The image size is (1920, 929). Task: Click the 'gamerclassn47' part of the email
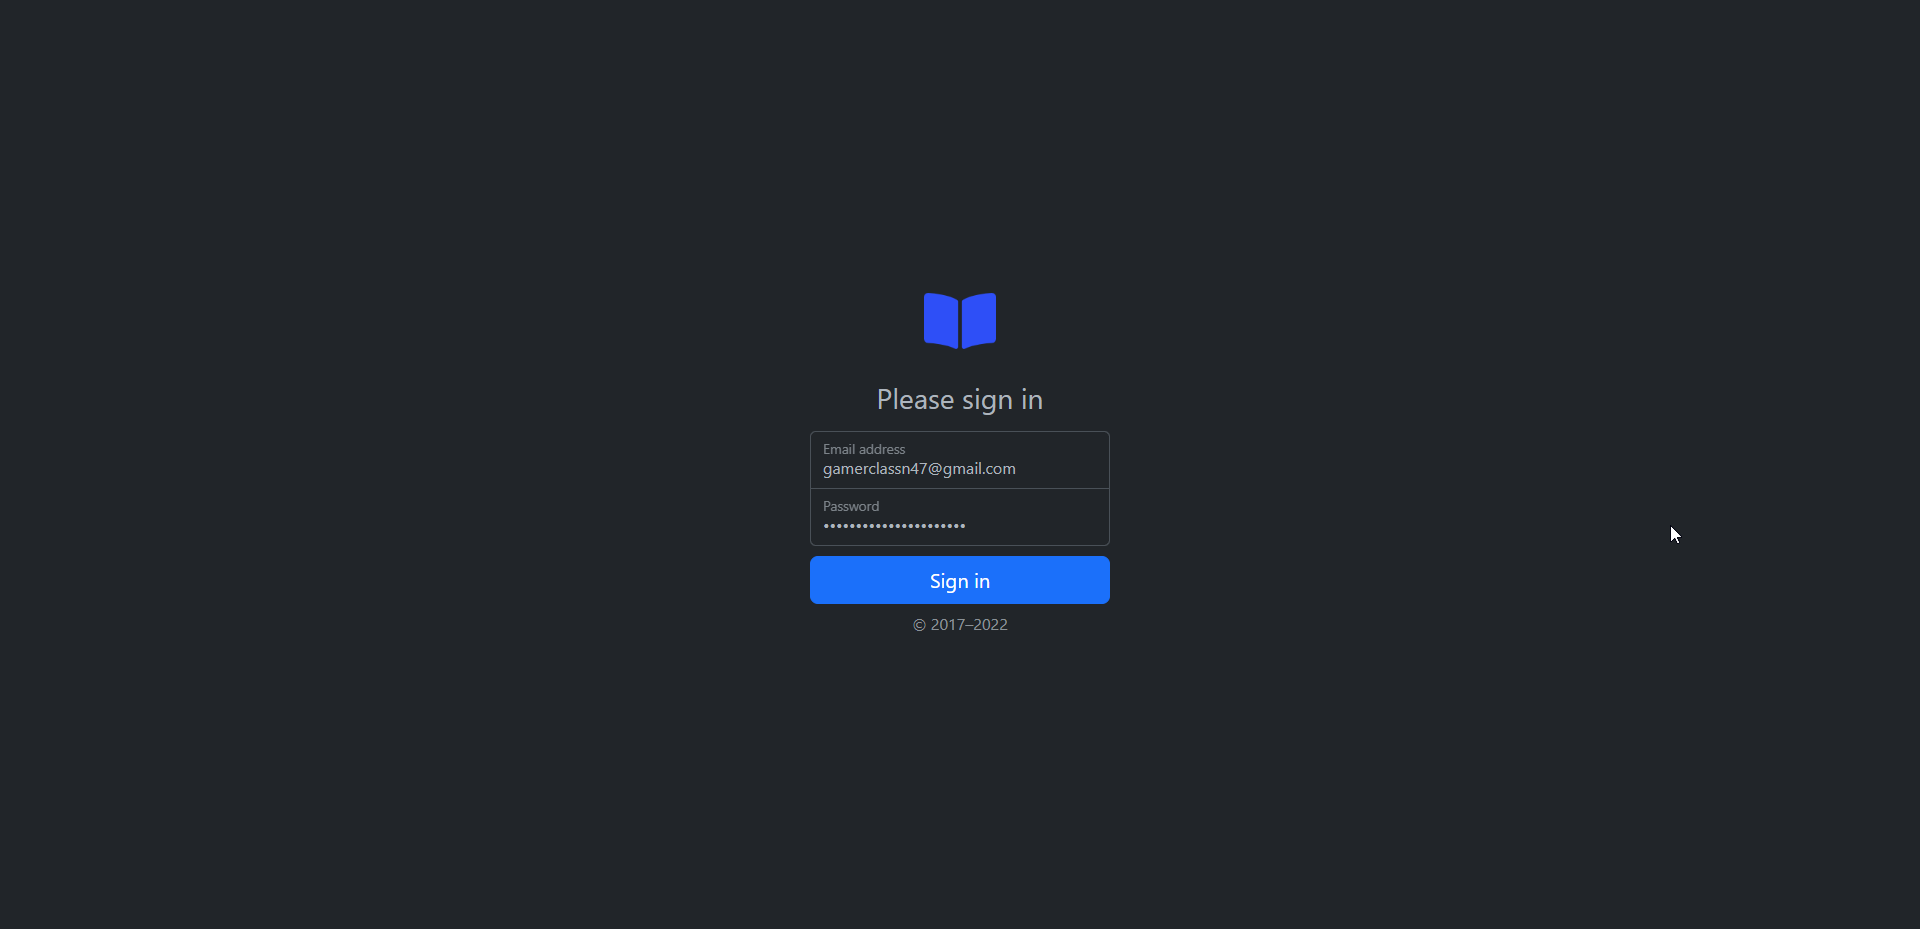[875, 469]
